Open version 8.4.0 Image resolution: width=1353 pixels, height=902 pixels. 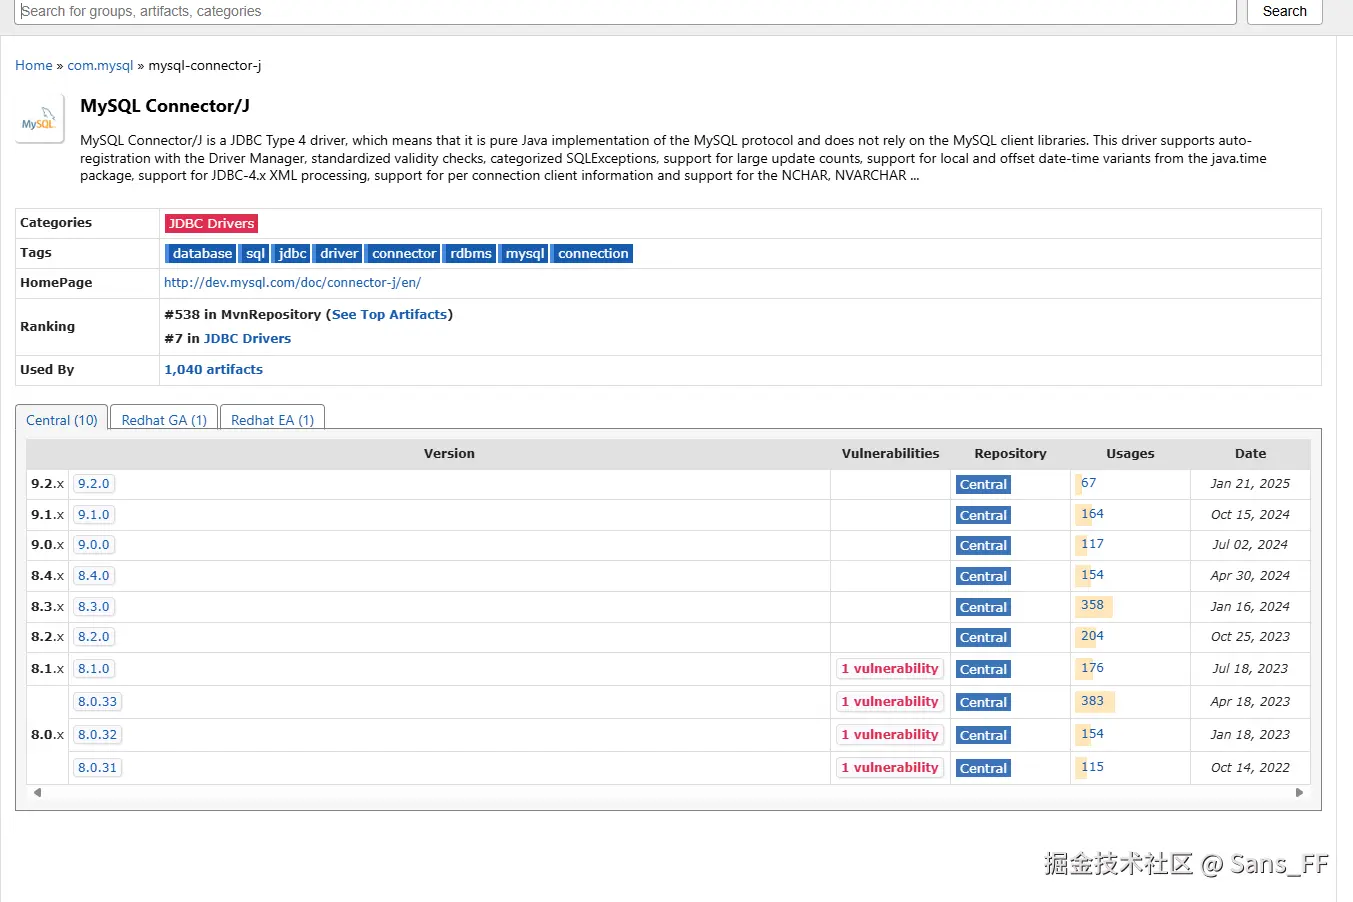93,576
